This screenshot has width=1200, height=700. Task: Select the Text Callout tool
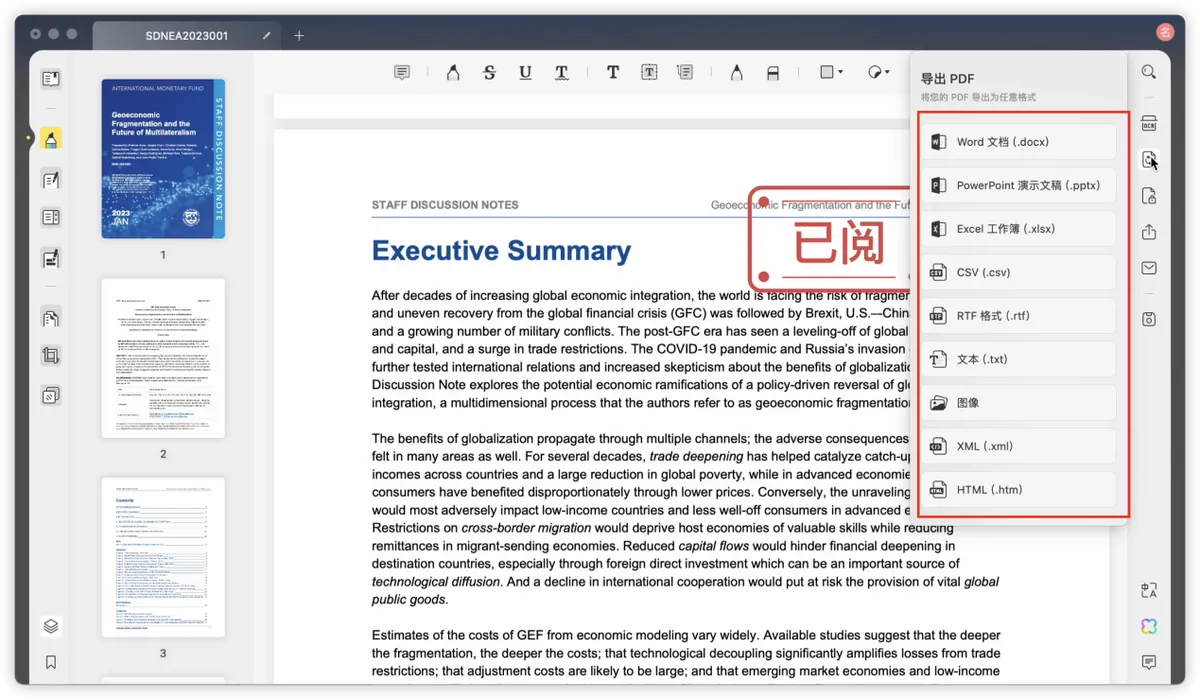click(685, 73)
